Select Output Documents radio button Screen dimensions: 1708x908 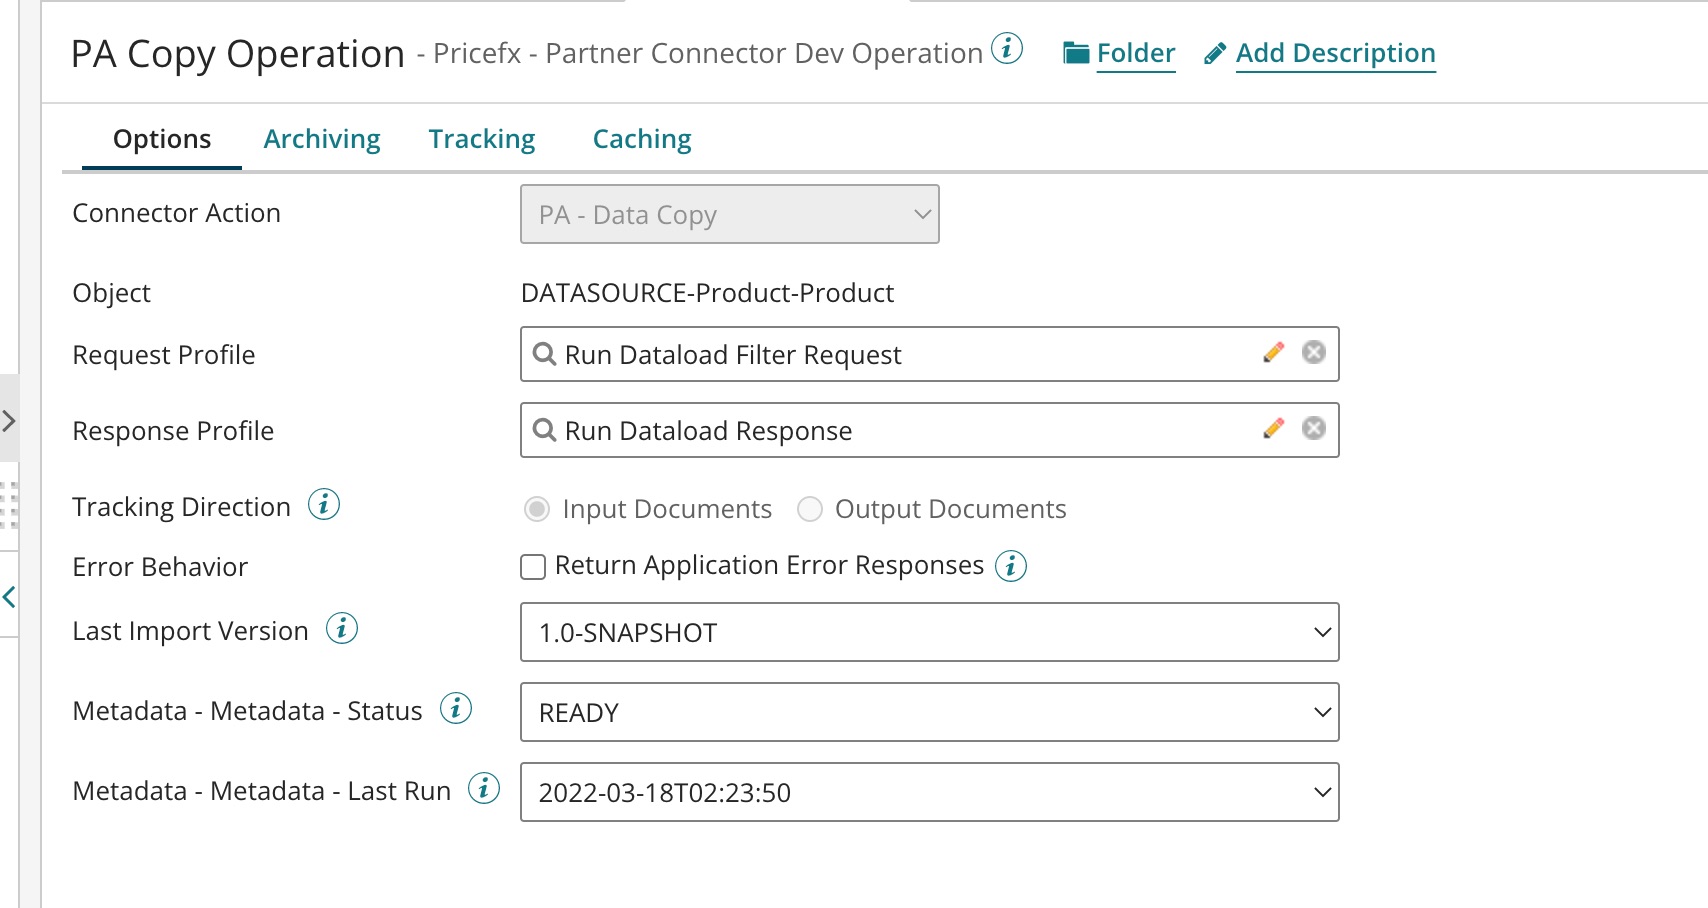coord(810,510)
